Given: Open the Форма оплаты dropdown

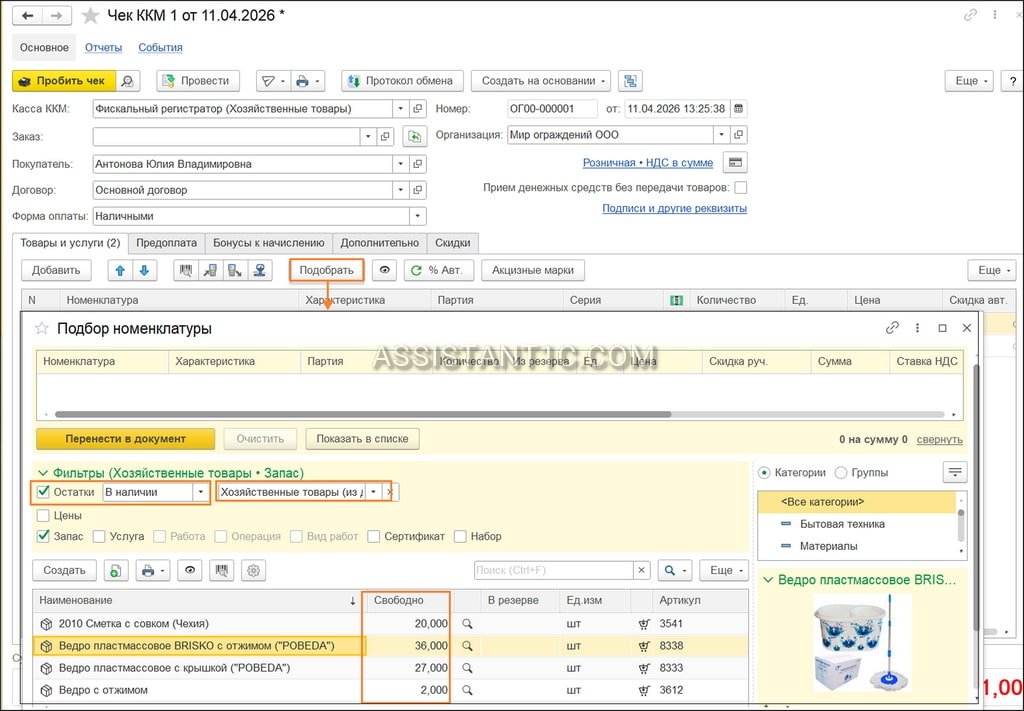Looking at the screenshot, I should [418, 216].
